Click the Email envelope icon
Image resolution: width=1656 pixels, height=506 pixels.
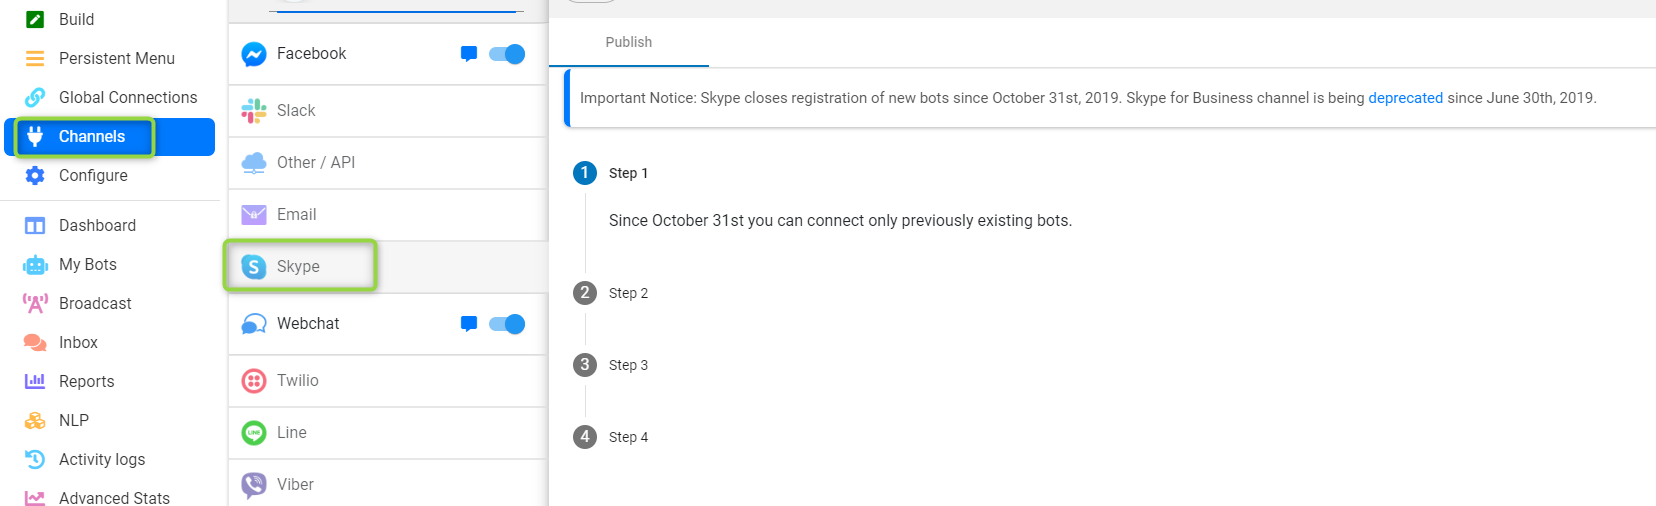tap(254, 215)
